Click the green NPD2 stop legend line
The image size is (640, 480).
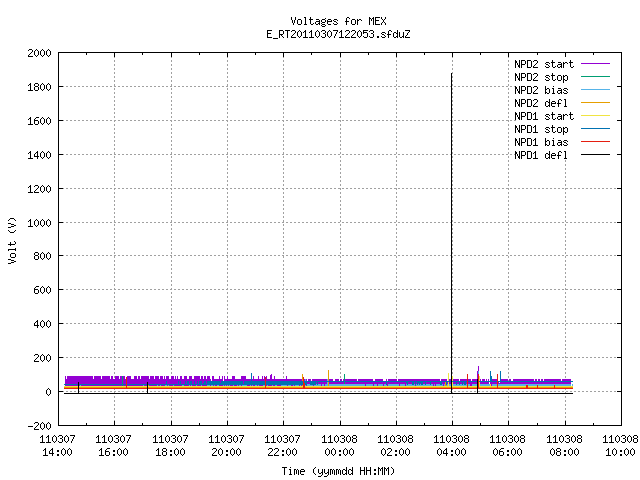(595, 76)
